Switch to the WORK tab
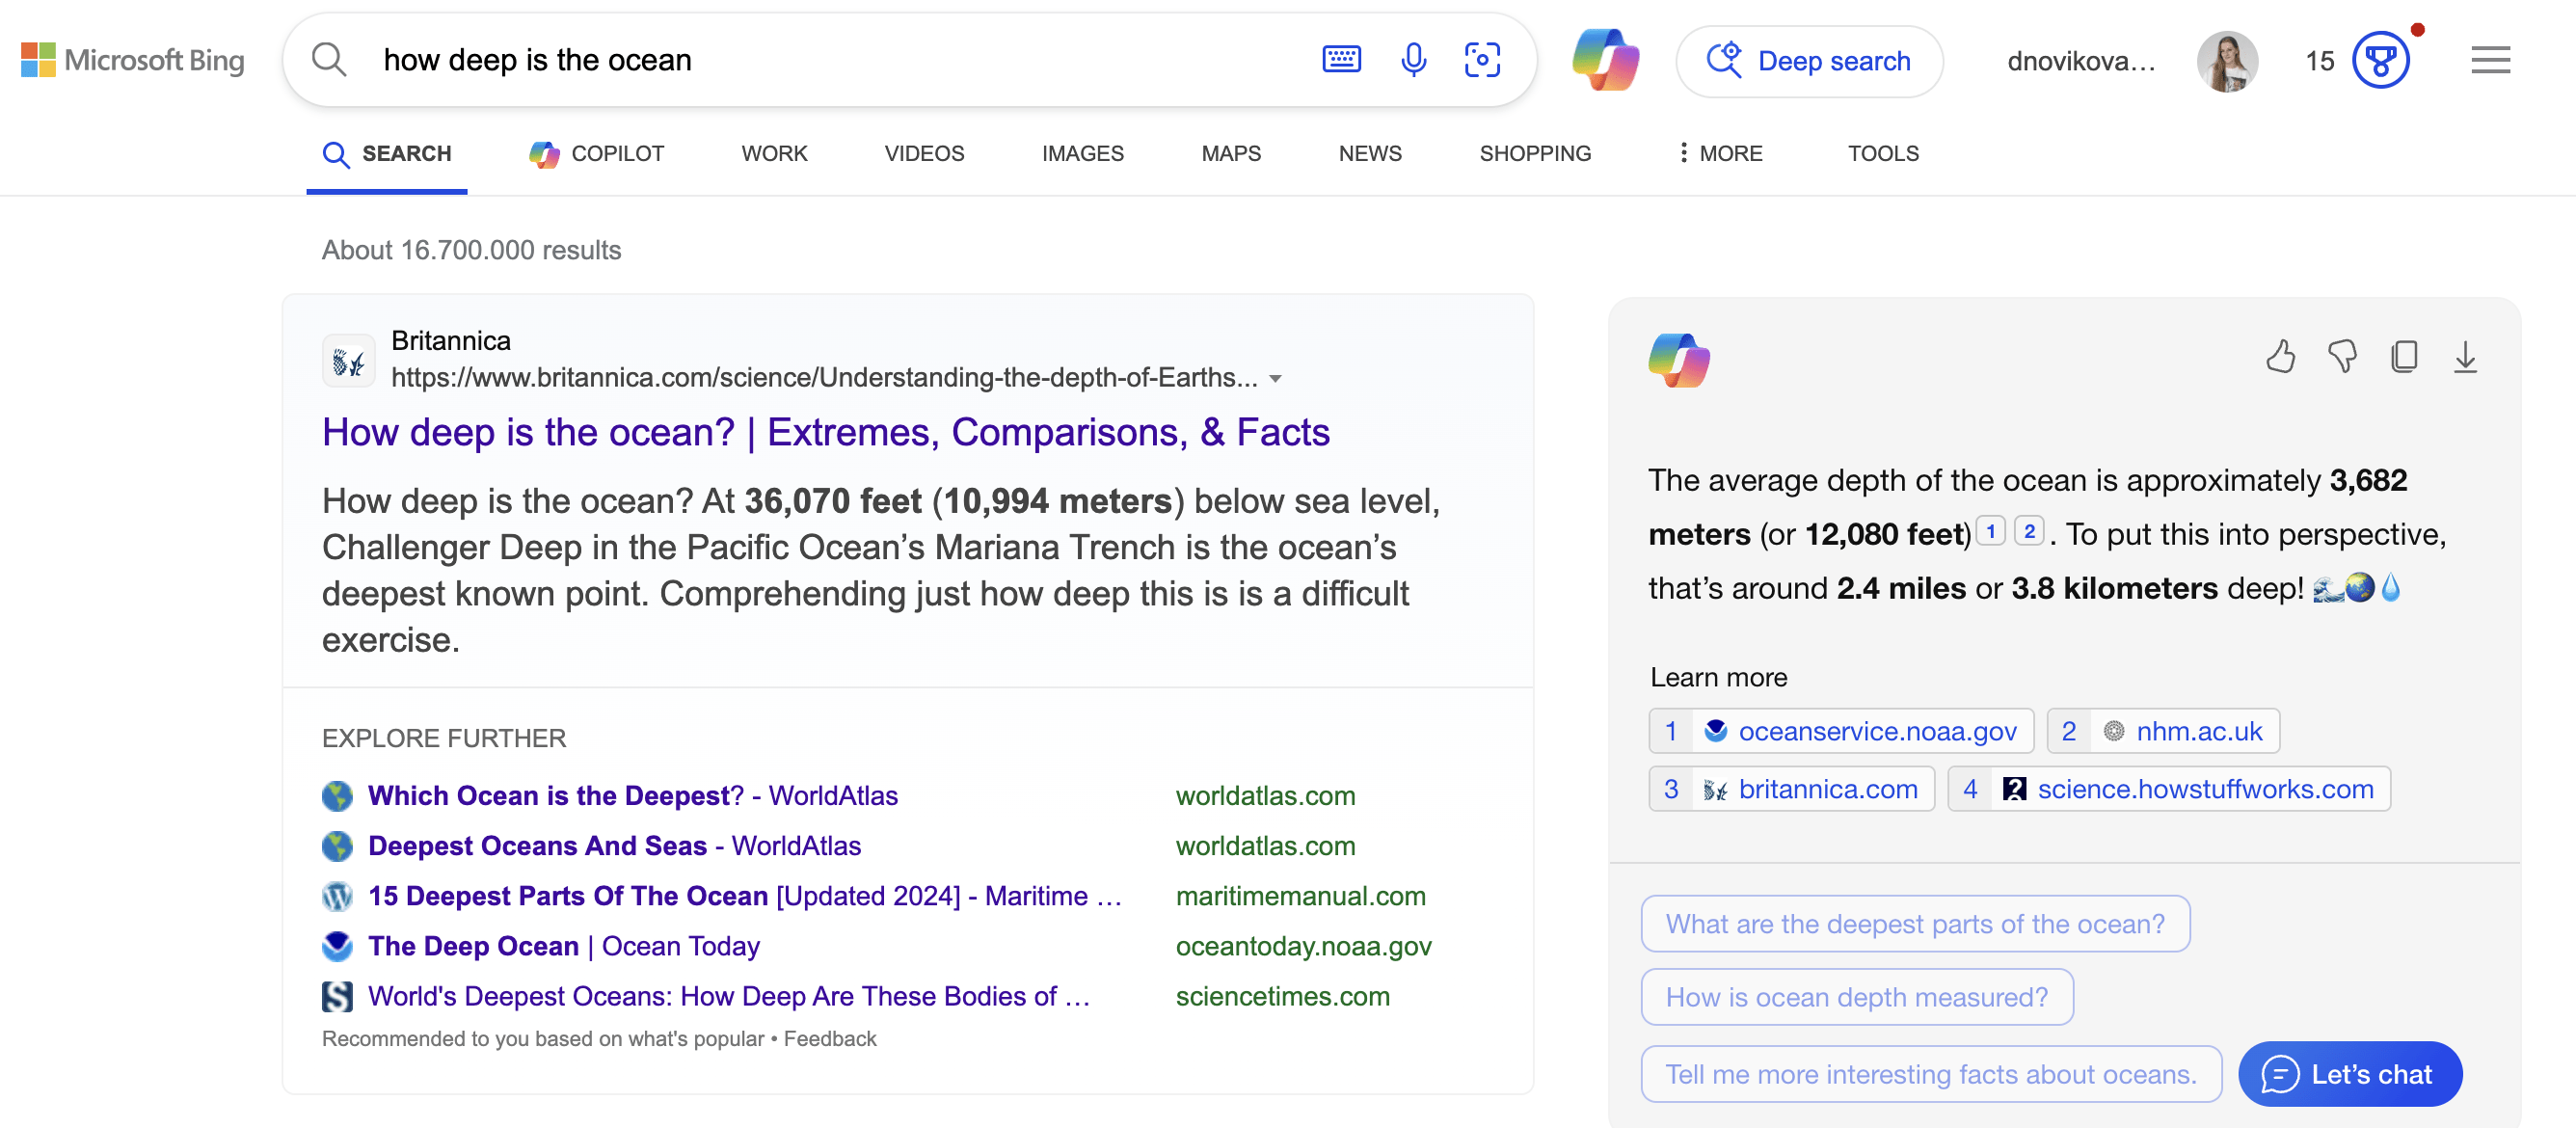This screenshot has height=1128, width=2576. pos(774,154)
